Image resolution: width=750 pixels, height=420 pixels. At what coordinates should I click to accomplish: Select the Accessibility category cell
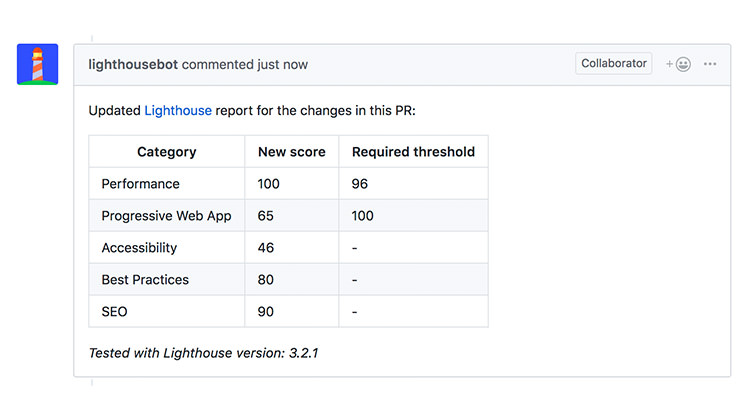point(139,248)
